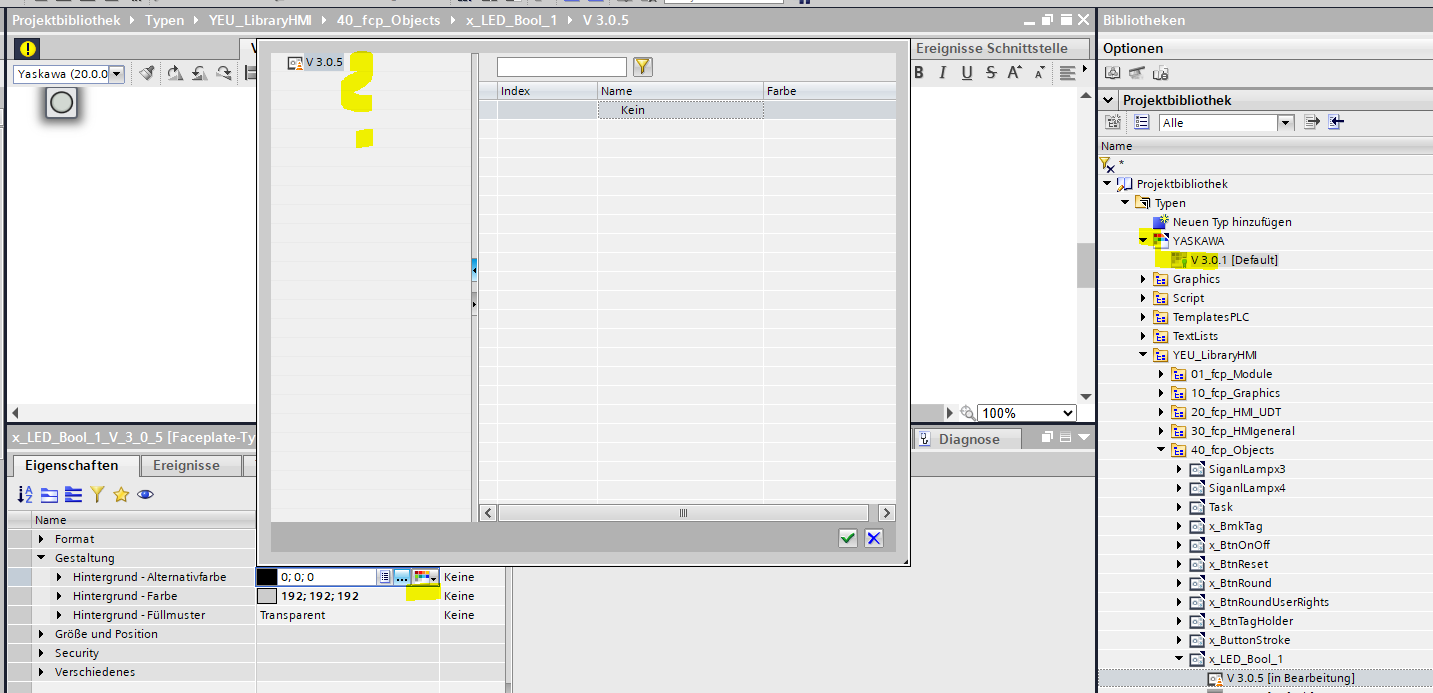The image size is (1433, 693).
Task: Open the Yaskawa style dropdown
Action: point(117,74)
